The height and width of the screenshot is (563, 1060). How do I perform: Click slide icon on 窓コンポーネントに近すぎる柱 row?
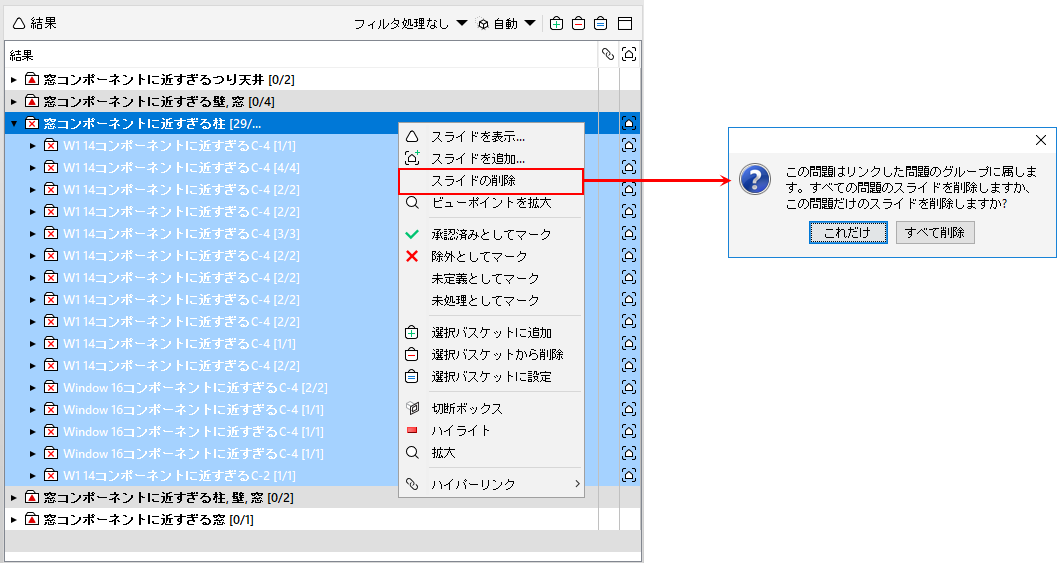tap(629, 123)
